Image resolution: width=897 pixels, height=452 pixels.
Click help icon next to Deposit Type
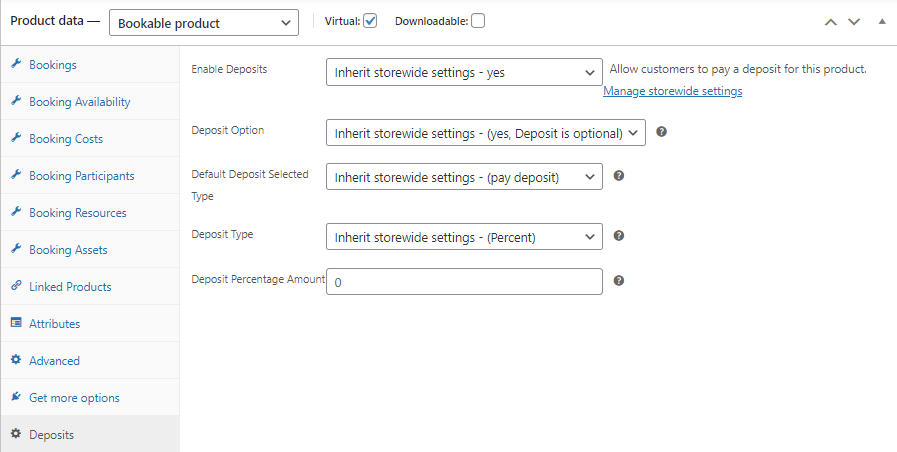point(619,236)
